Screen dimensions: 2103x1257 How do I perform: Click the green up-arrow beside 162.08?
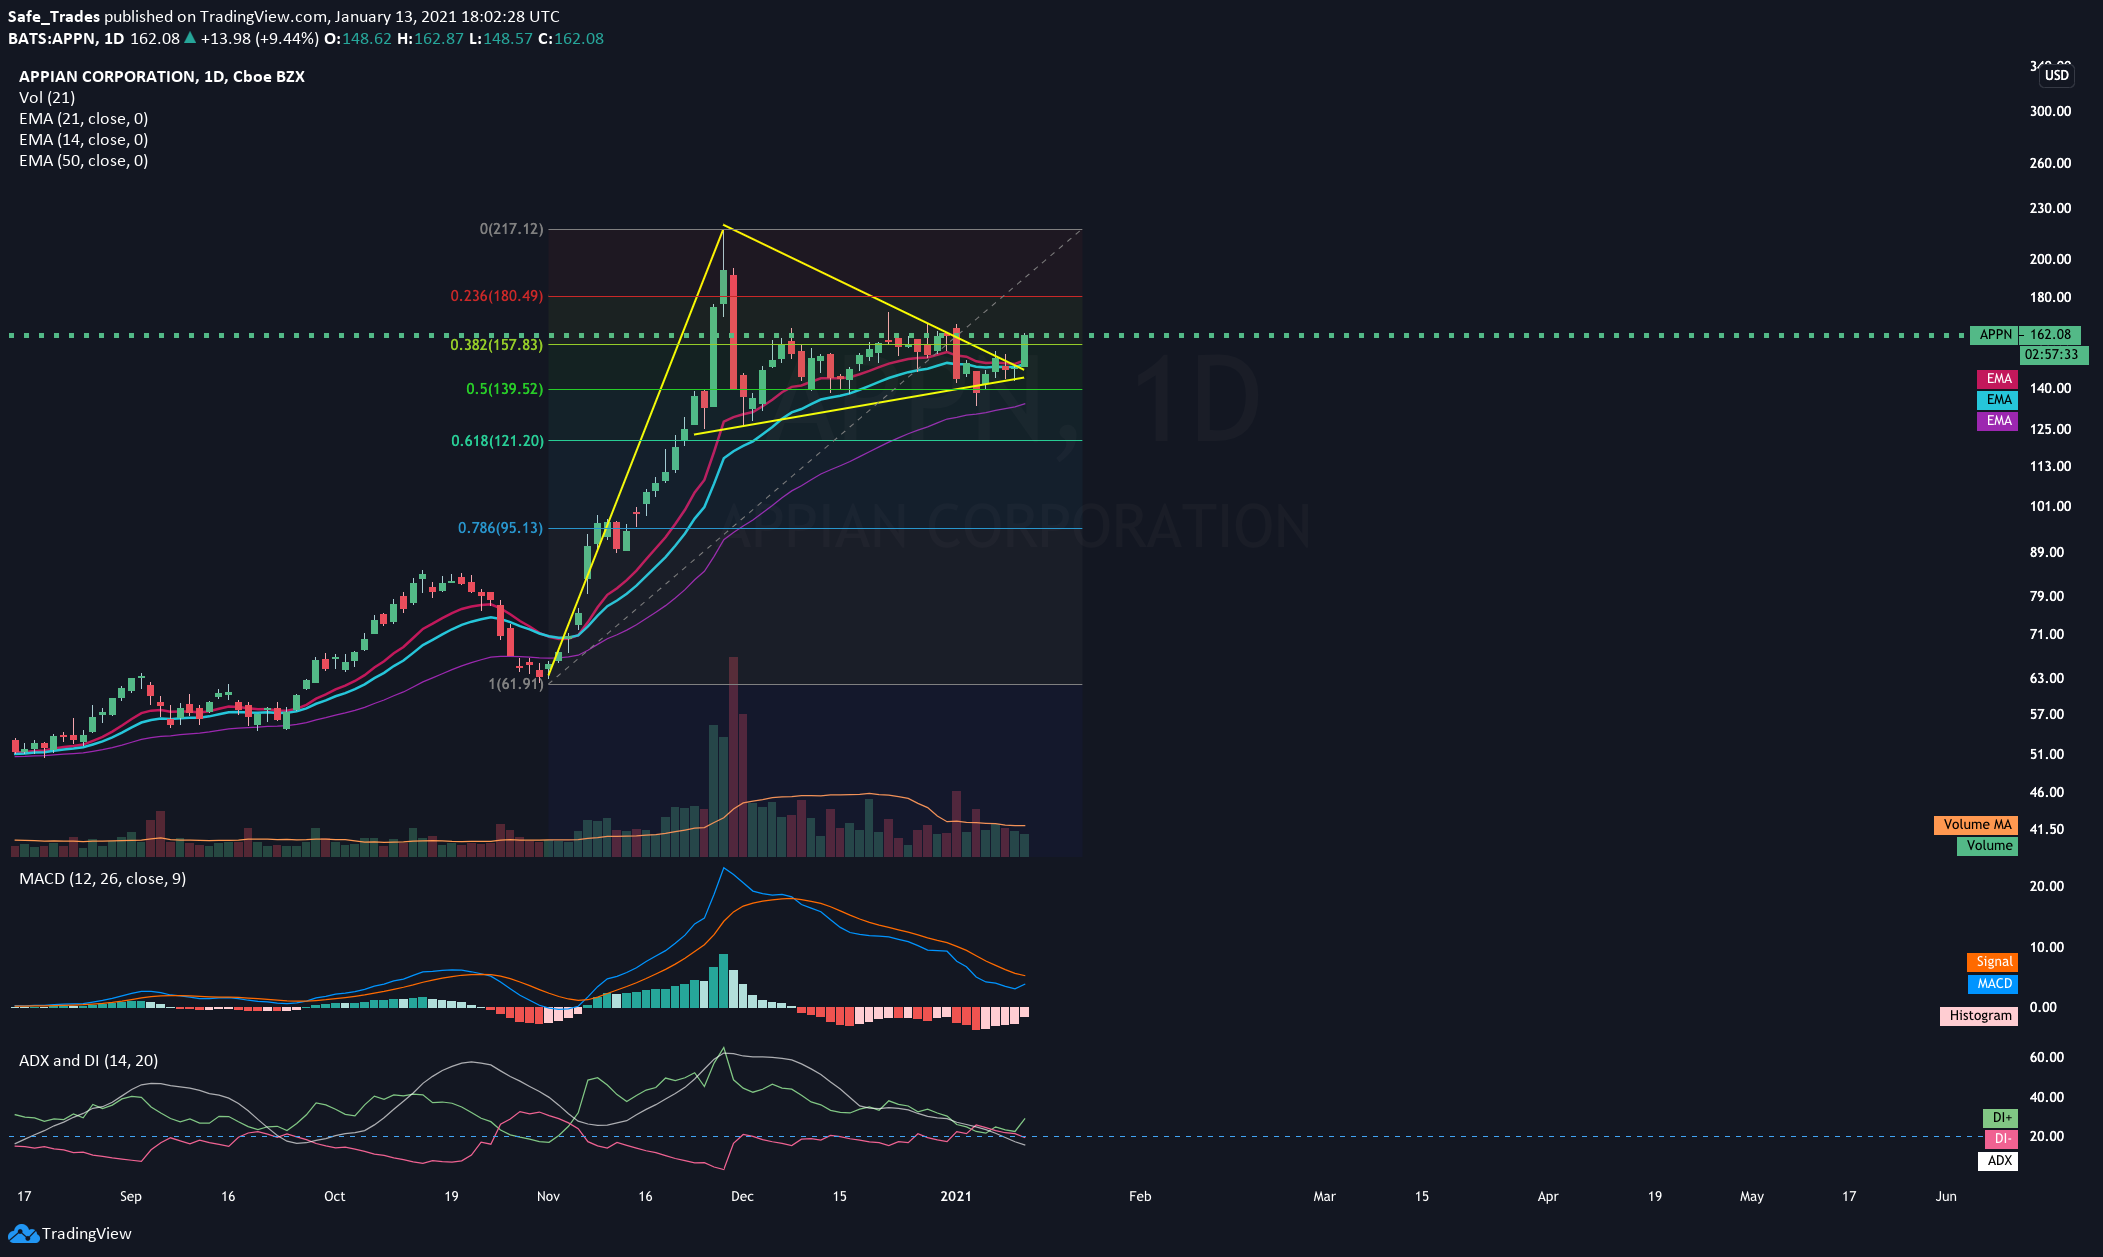[x=190, y=38]
